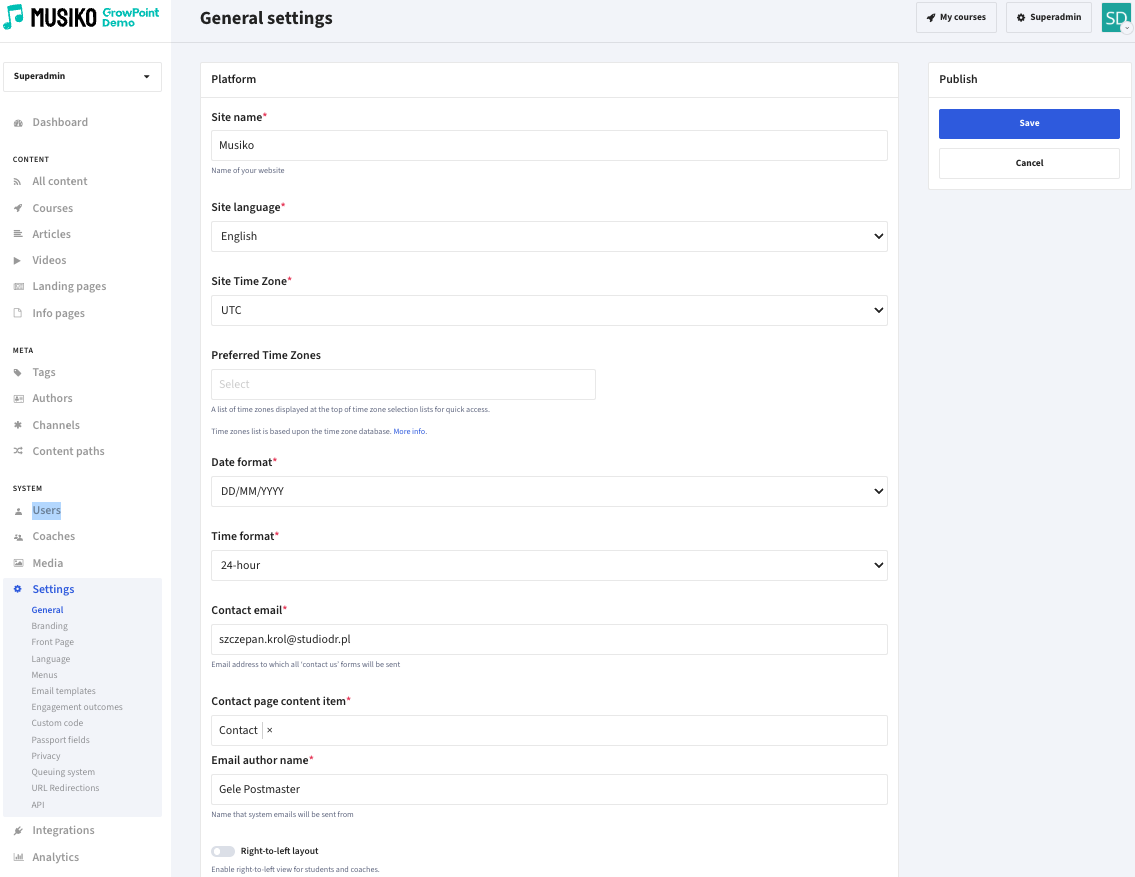Image resolution: width=1135 pixels, height=877 pixels.
Task: Click the Musiko music note logo
Action: click(x=13, y=17)
